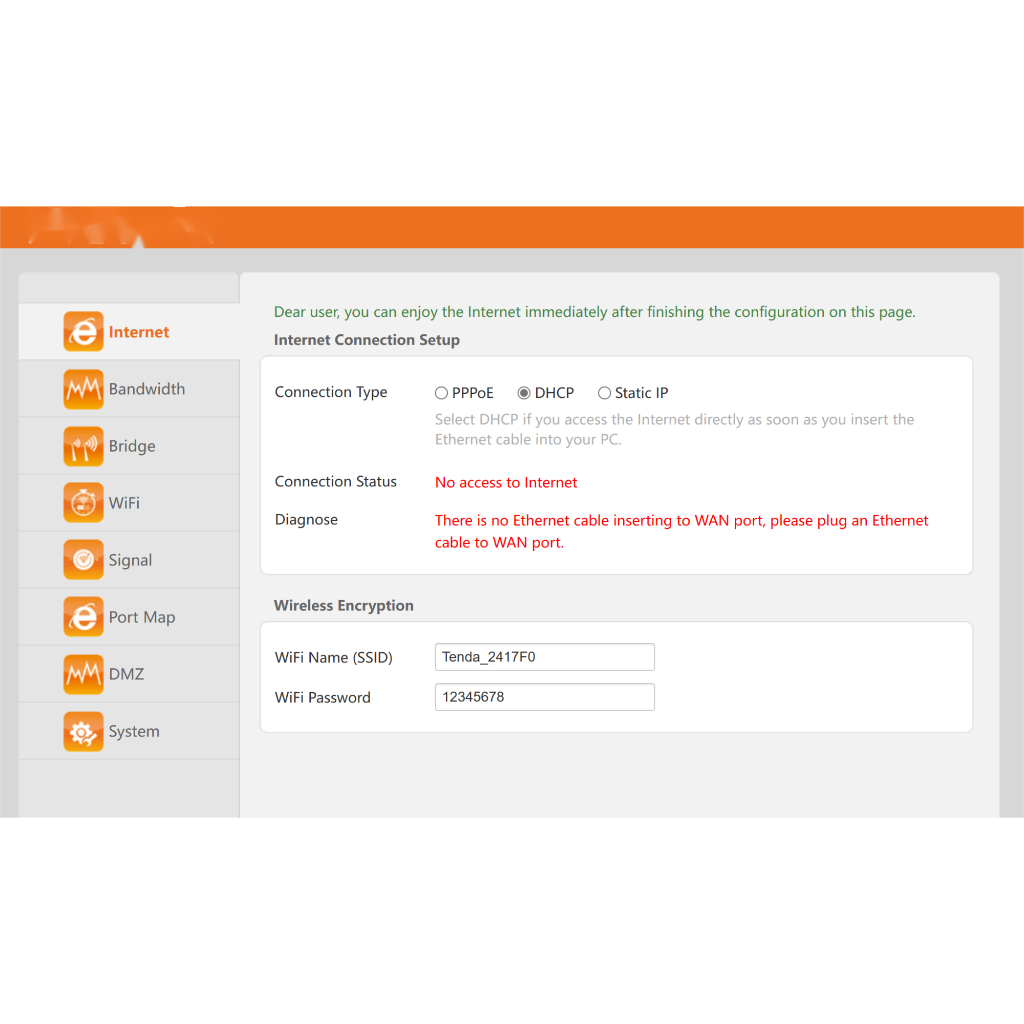Click the WiFi Name SSID field
The width and height of the screenshot is (1024, 1024).
[544, 657]
